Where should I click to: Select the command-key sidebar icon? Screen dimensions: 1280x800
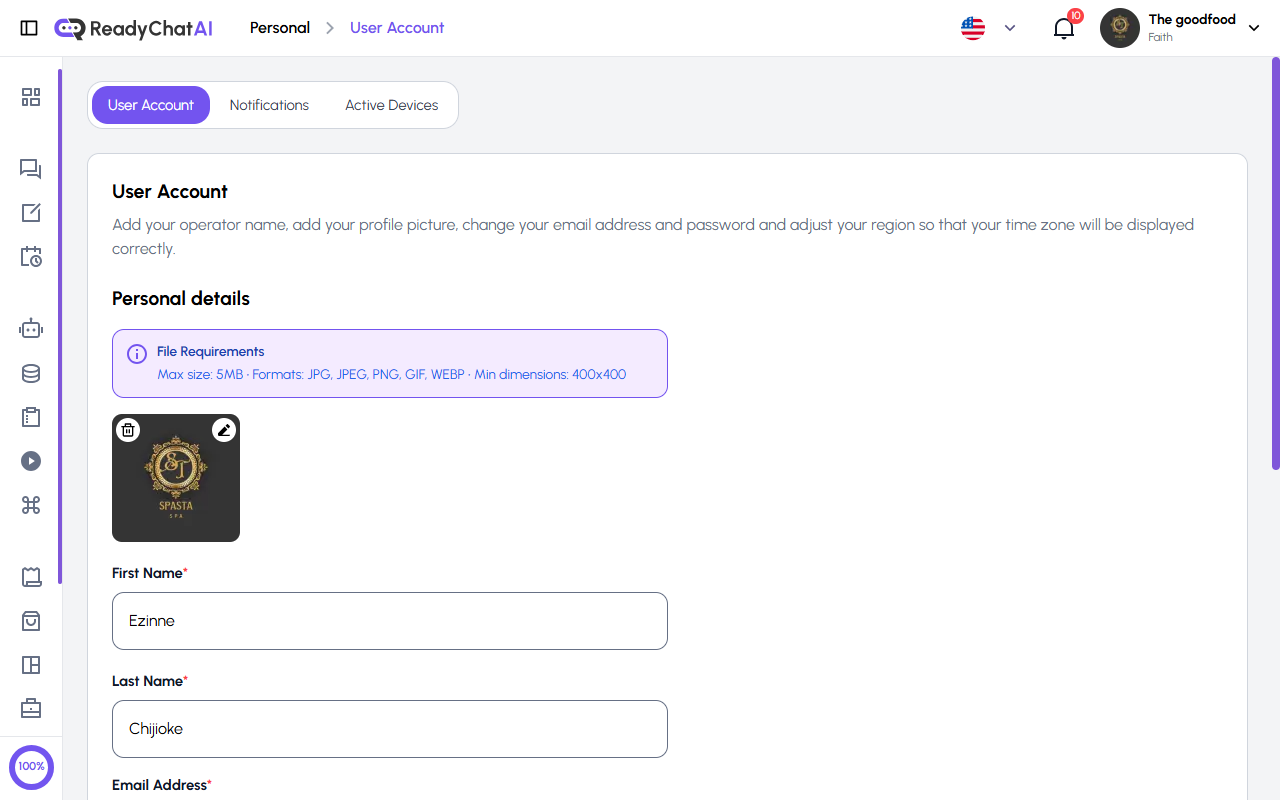pyautogui.click(x=31, y=505)
